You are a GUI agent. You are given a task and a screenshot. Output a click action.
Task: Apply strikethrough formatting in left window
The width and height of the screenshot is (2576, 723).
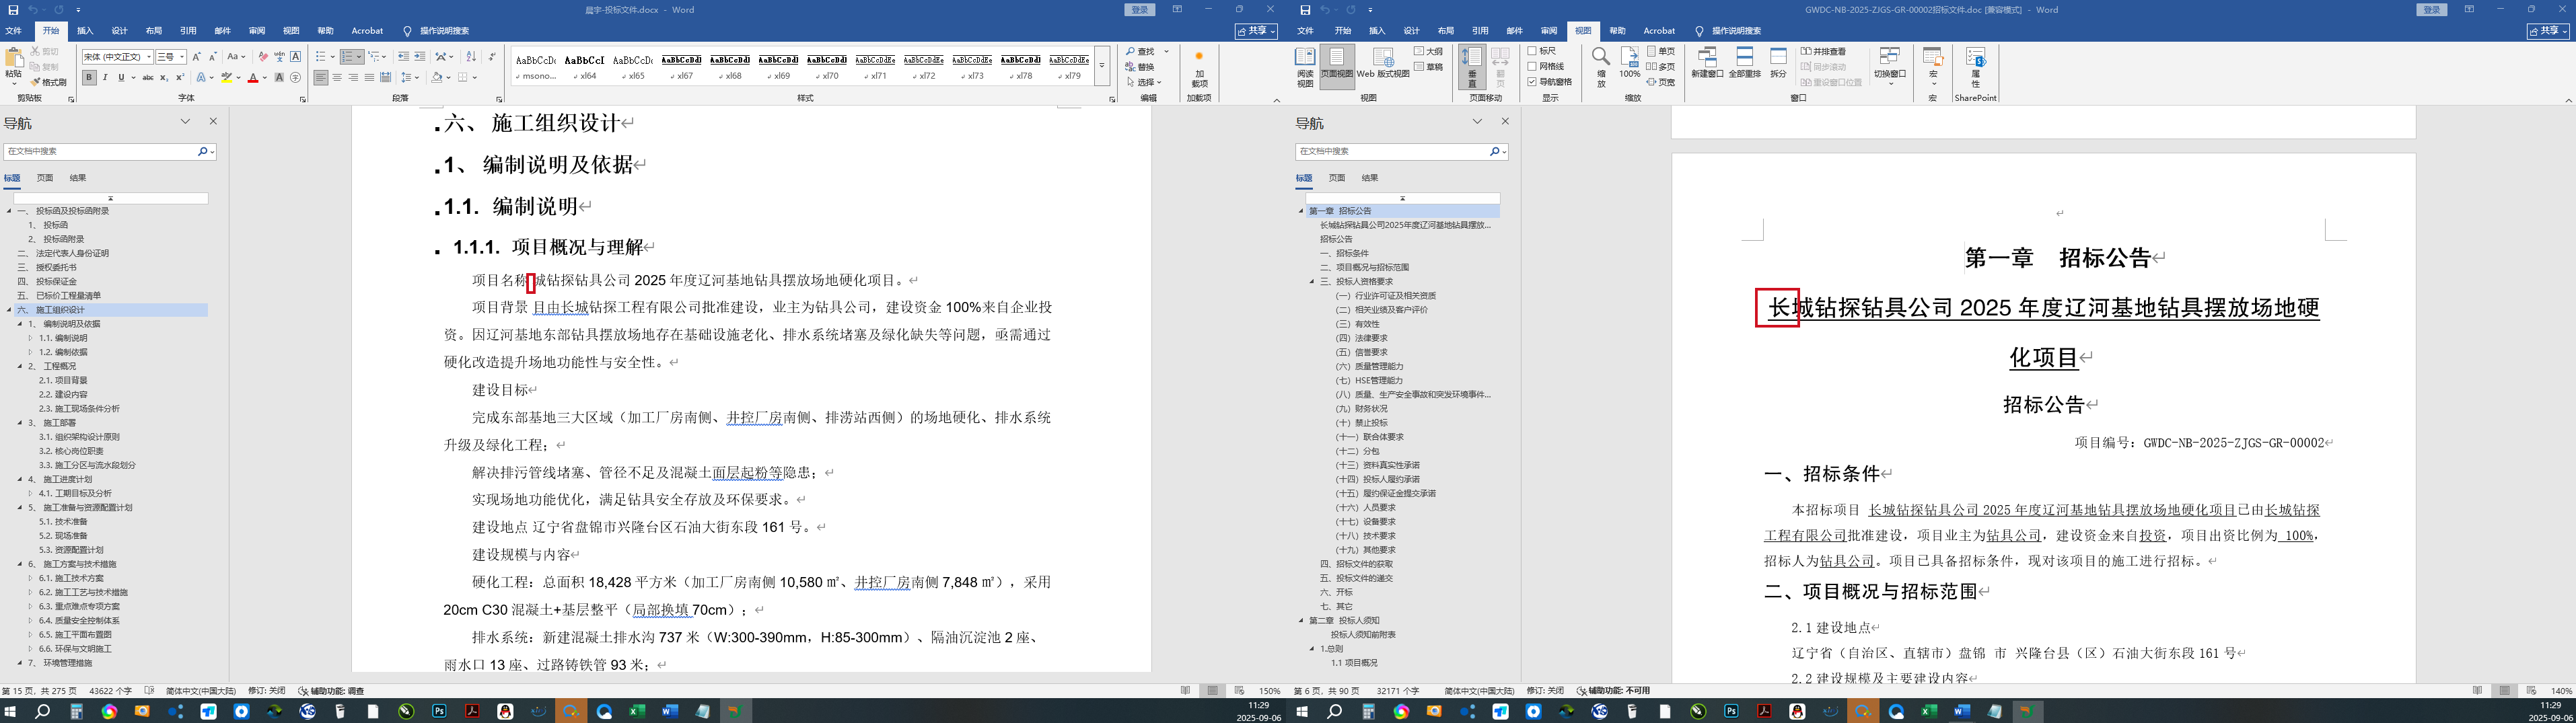[148, 77]
